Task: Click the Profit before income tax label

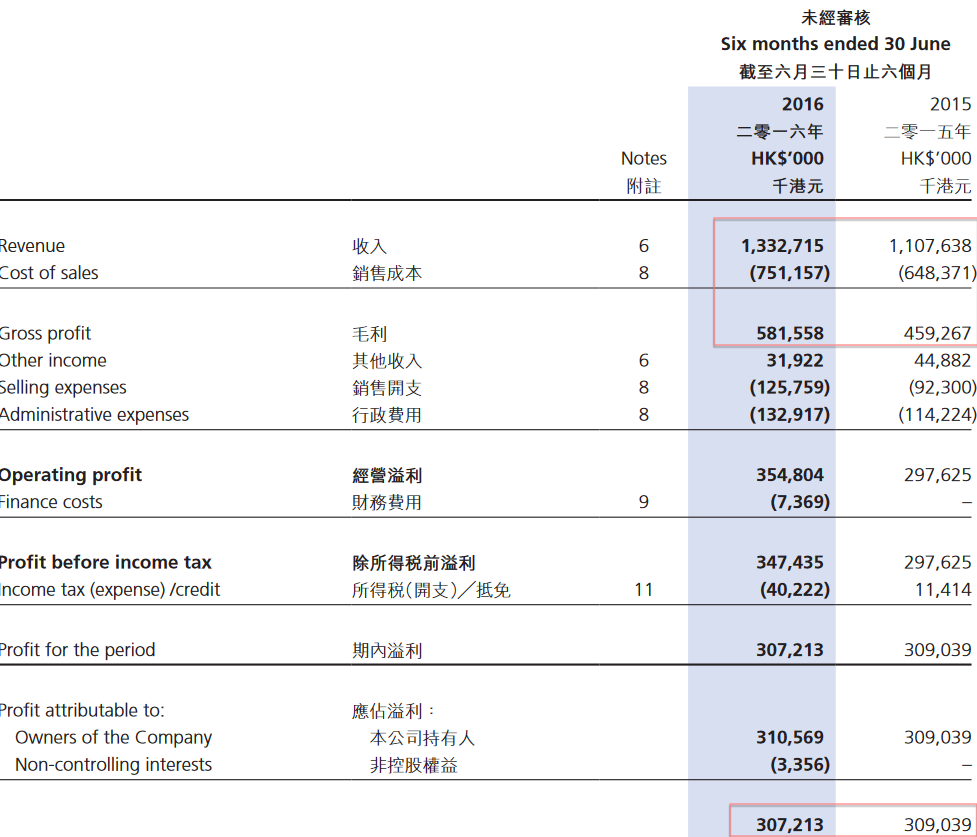Action: click(105, 563)
